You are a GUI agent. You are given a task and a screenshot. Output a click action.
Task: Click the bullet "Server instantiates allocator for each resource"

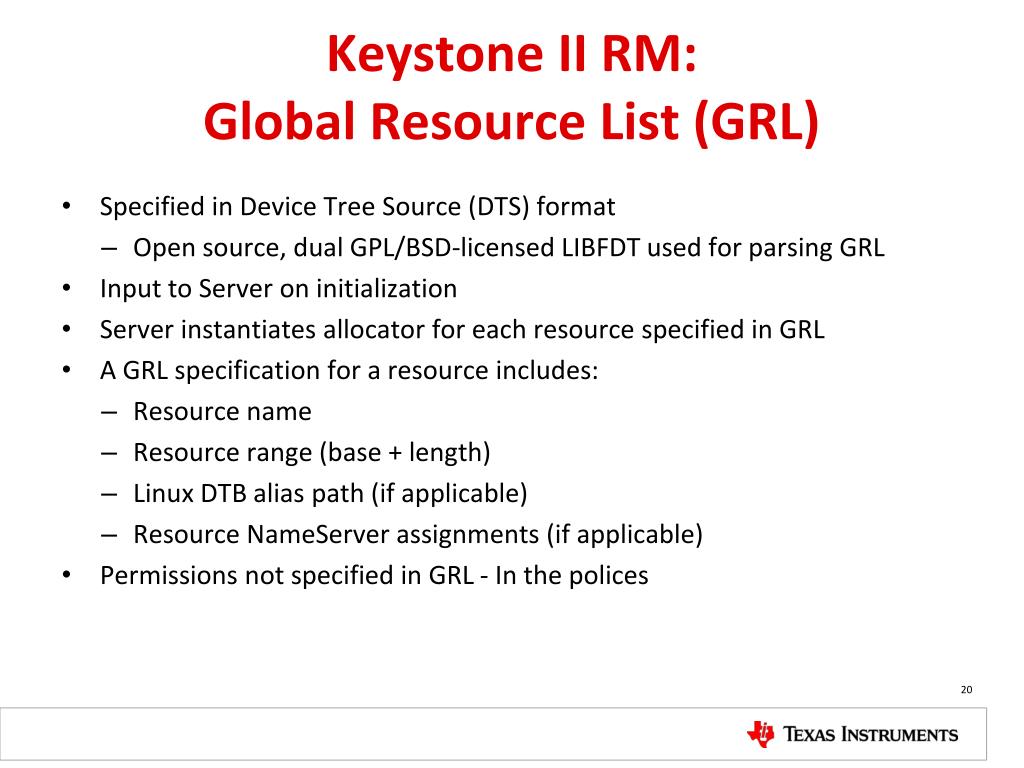pyautogui.click(x=462, y=330)
